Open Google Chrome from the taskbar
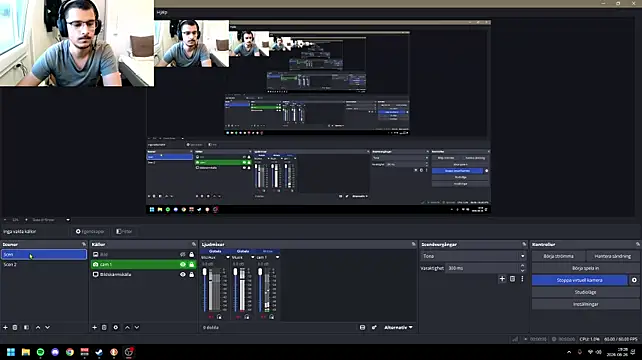This screenshot has height=360, width=642. pos(70,352)
